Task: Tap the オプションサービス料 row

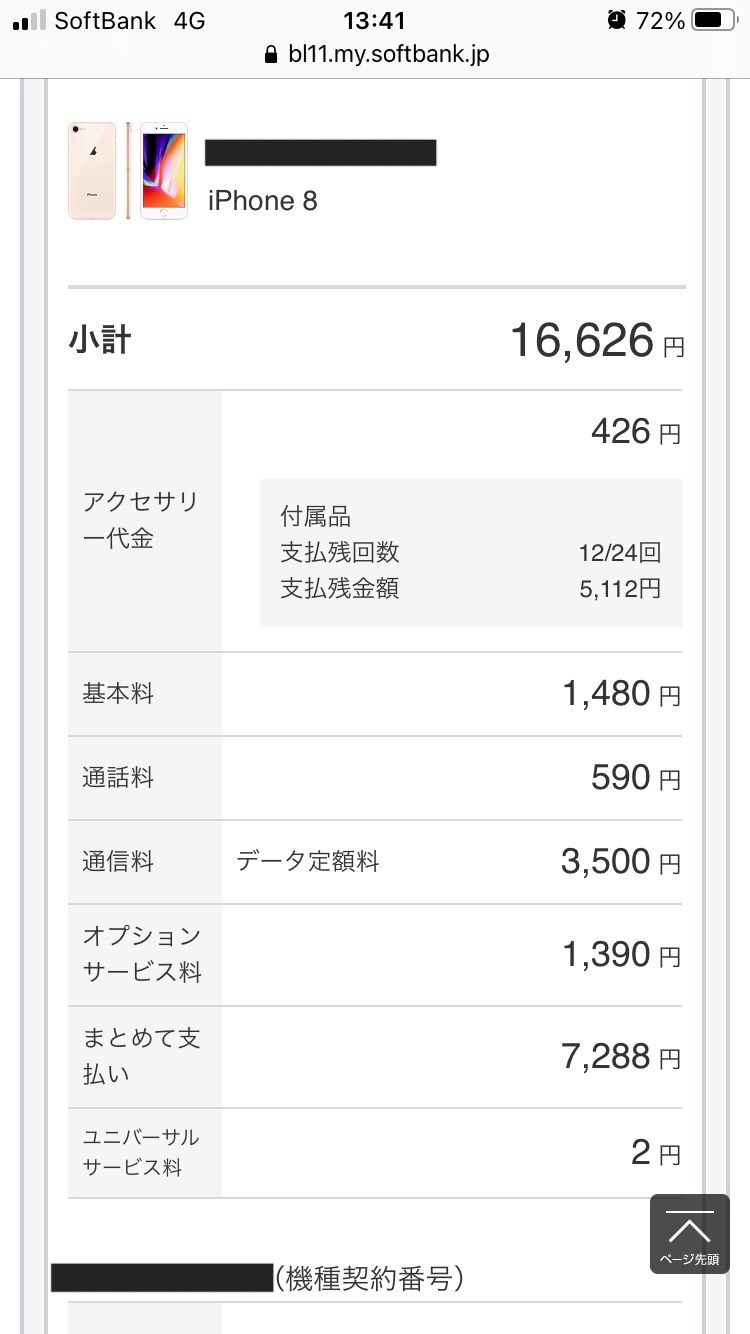Action: [x=376, y=955]
